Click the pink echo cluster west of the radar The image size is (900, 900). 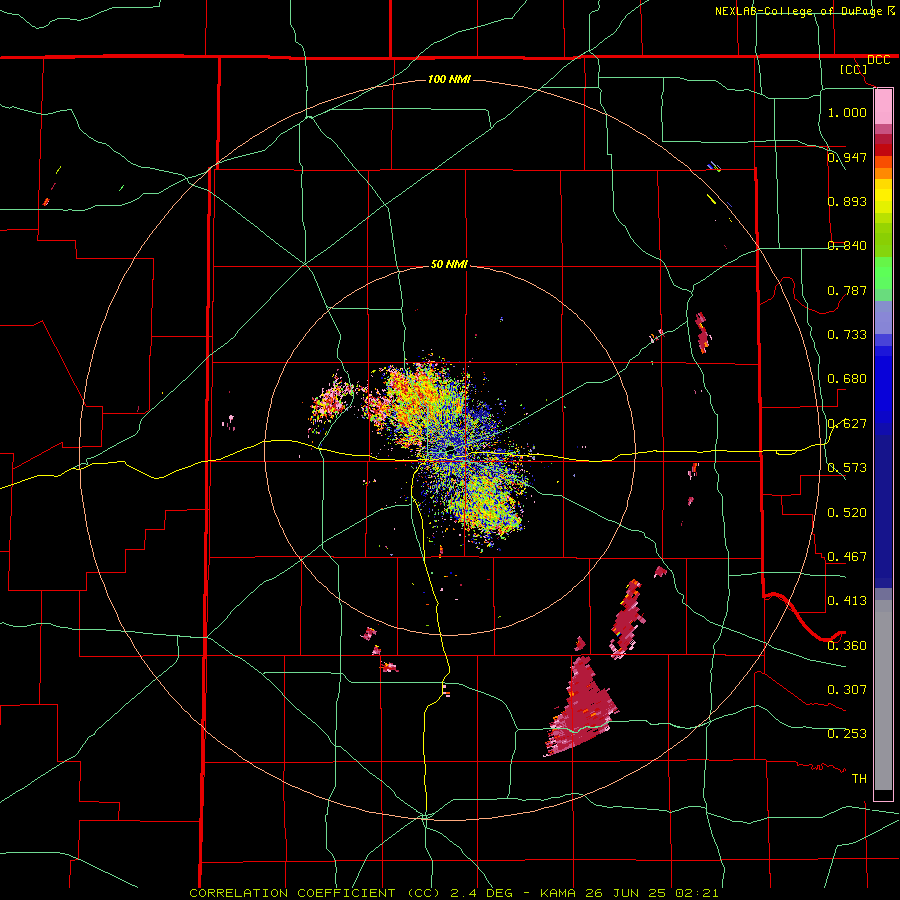[x=331, y=402]
